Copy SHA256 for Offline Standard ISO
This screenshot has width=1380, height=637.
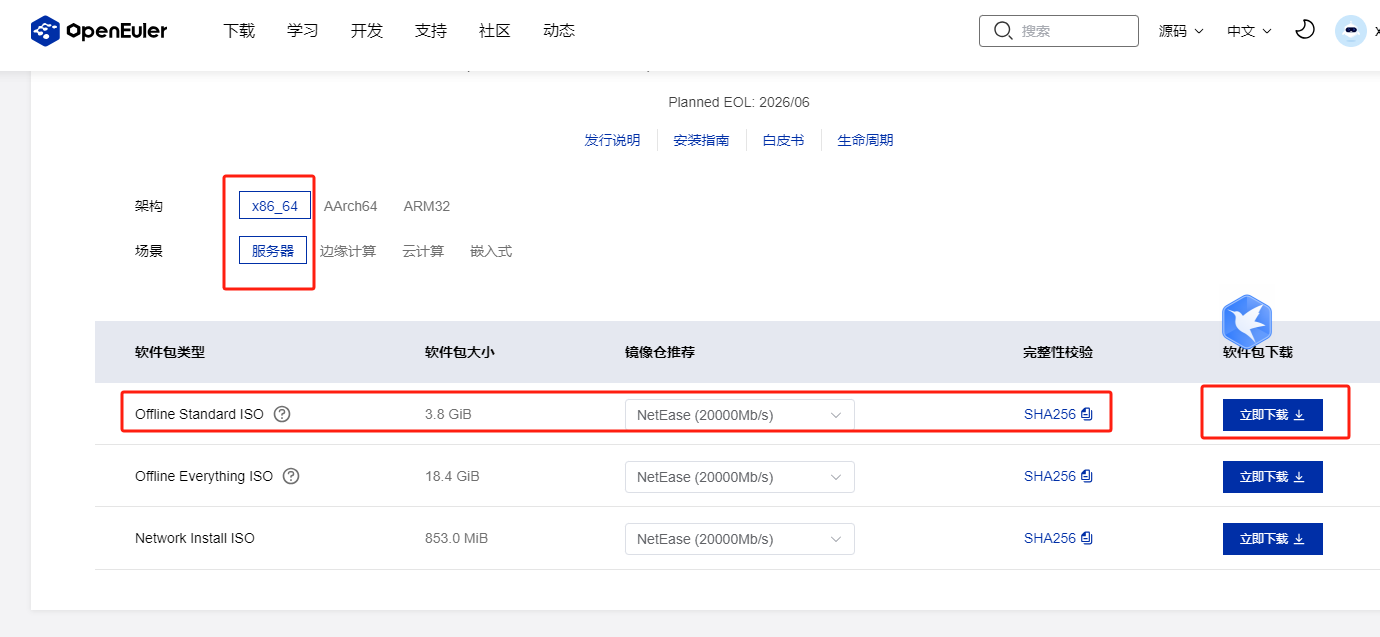pyautogui.click(x=1087, y=414)
